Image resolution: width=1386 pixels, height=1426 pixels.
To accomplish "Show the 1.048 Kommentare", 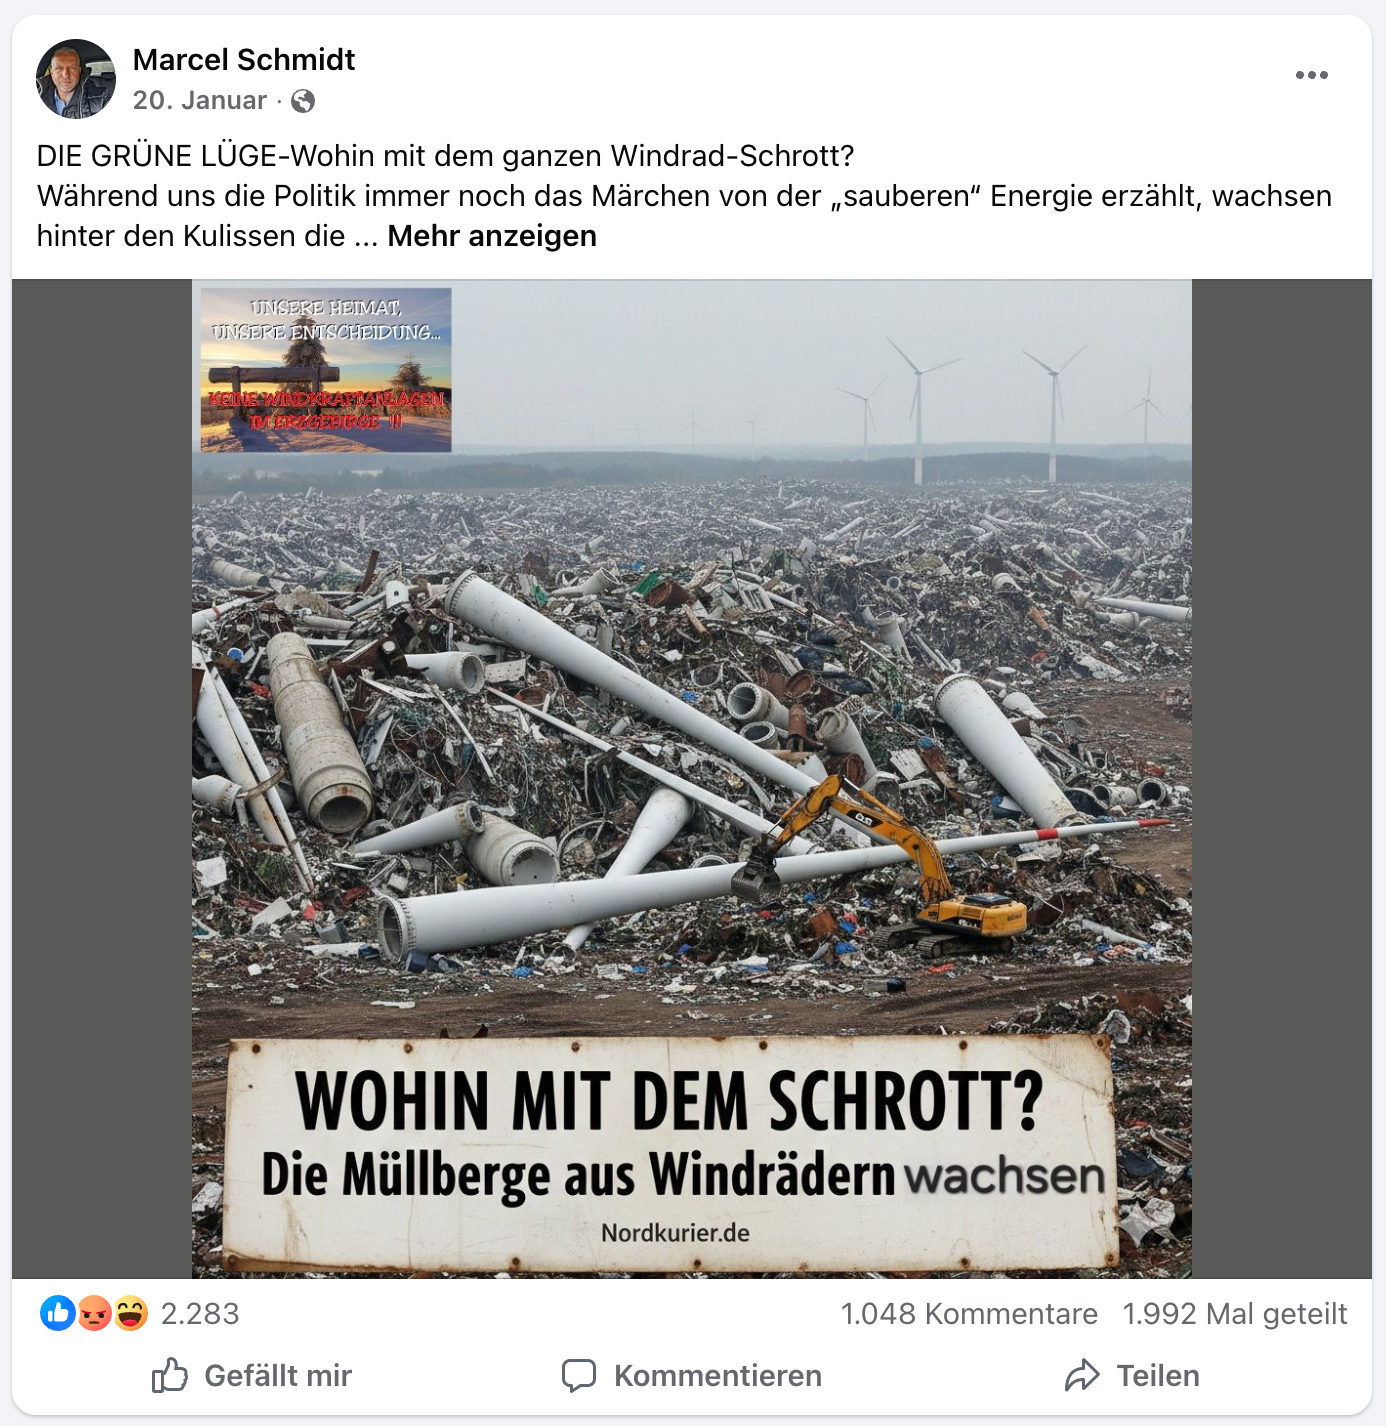I will tap(969, 1313).
